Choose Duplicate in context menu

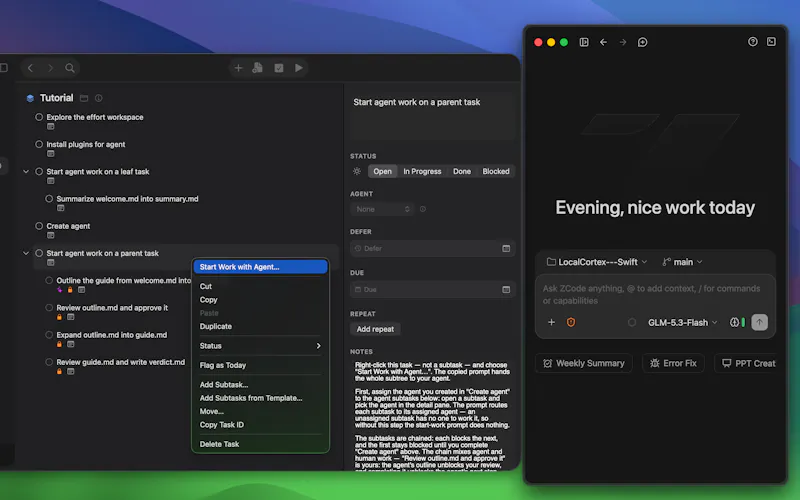[260, 326]
